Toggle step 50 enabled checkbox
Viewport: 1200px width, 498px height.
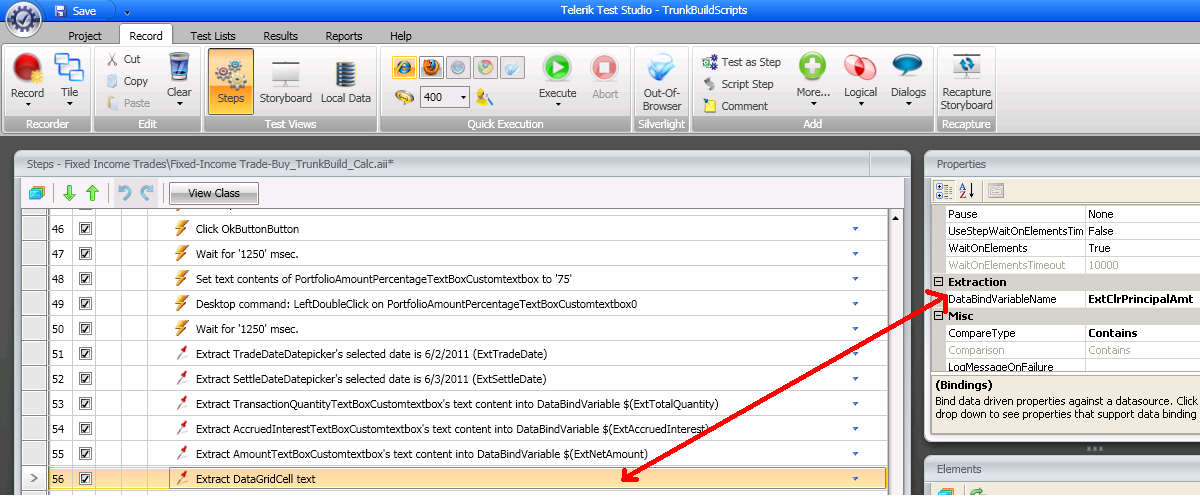tap(85, 329)
